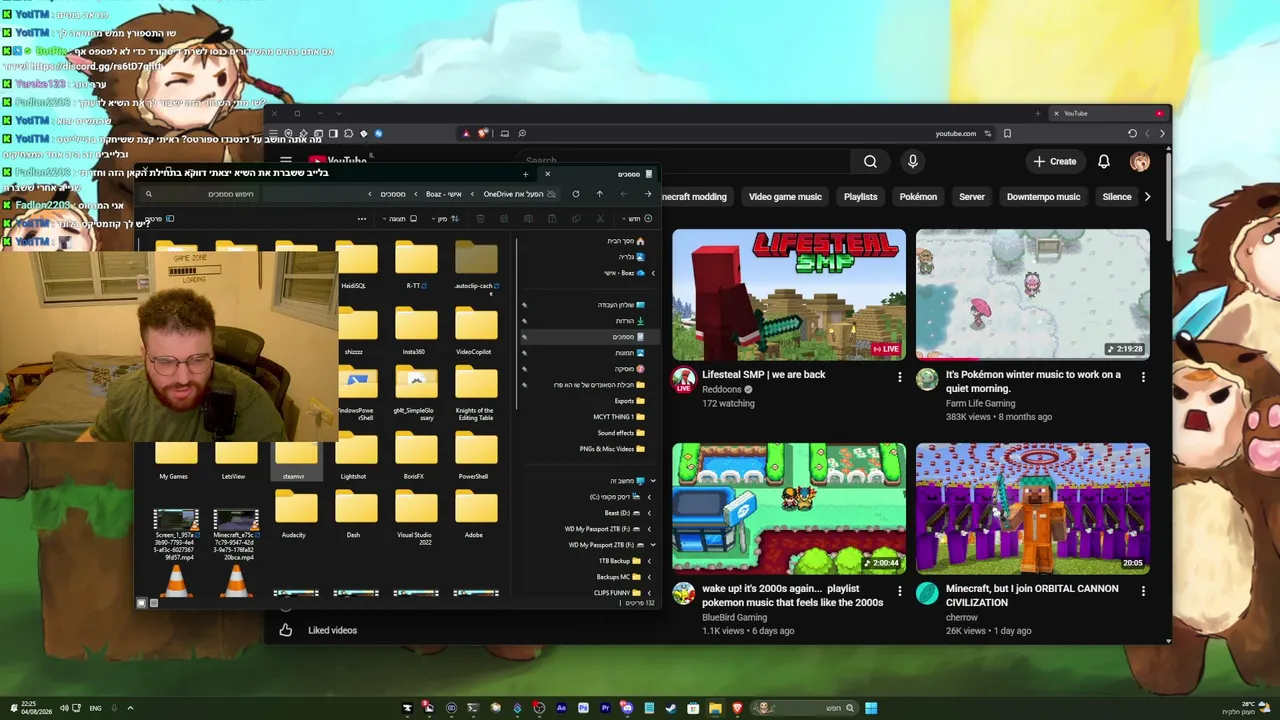Select the Adobe folder icon
1280x720 pixels.
(x=476, y=508)
